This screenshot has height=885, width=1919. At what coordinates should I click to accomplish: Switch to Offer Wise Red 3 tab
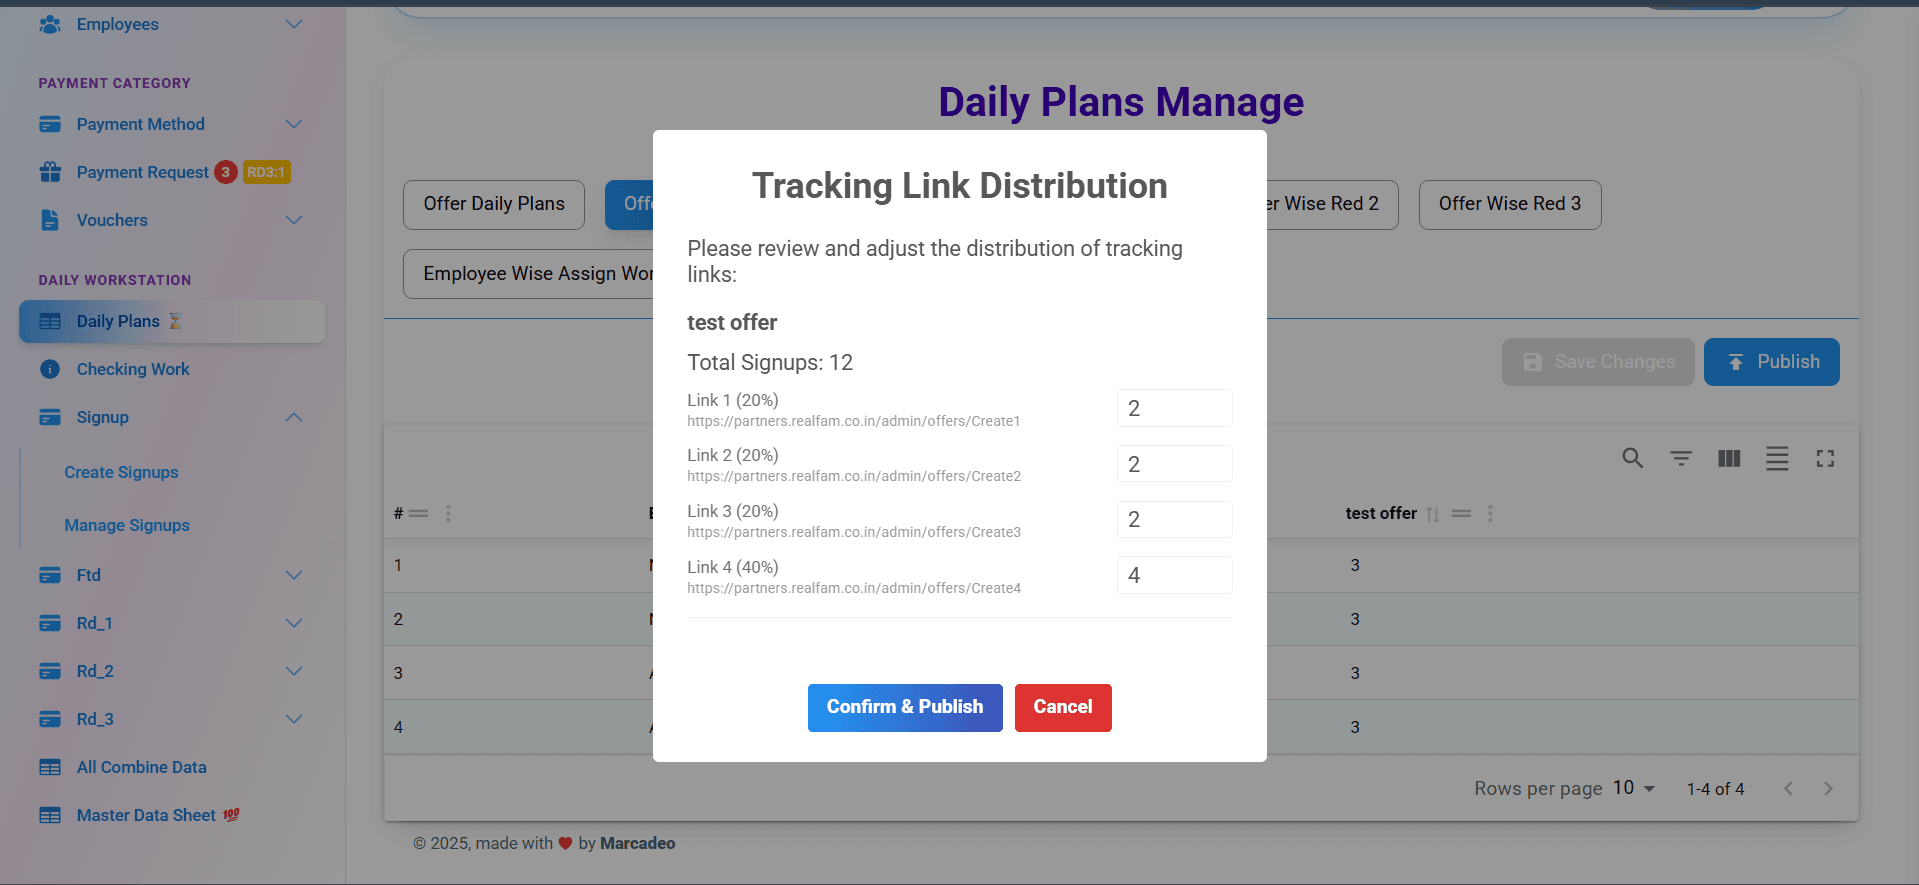pyautogui.click(x=1510, y=204)
